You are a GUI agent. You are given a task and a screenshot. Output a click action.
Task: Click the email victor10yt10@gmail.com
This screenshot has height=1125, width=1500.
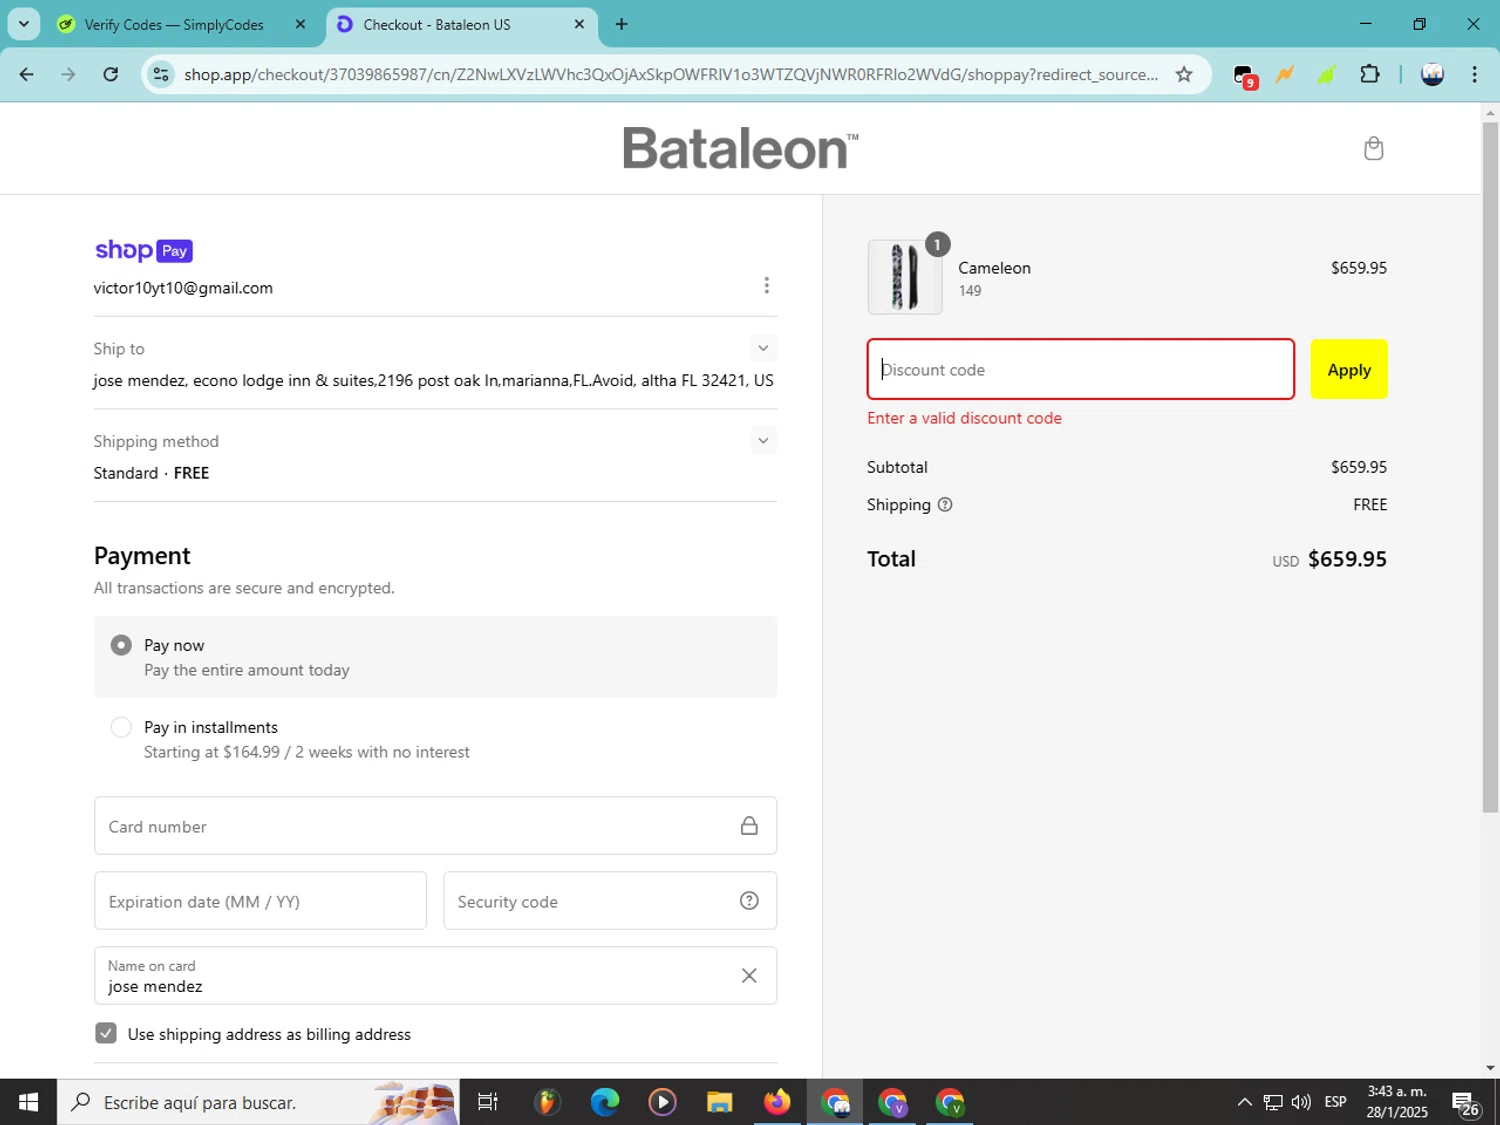[183, 288]
